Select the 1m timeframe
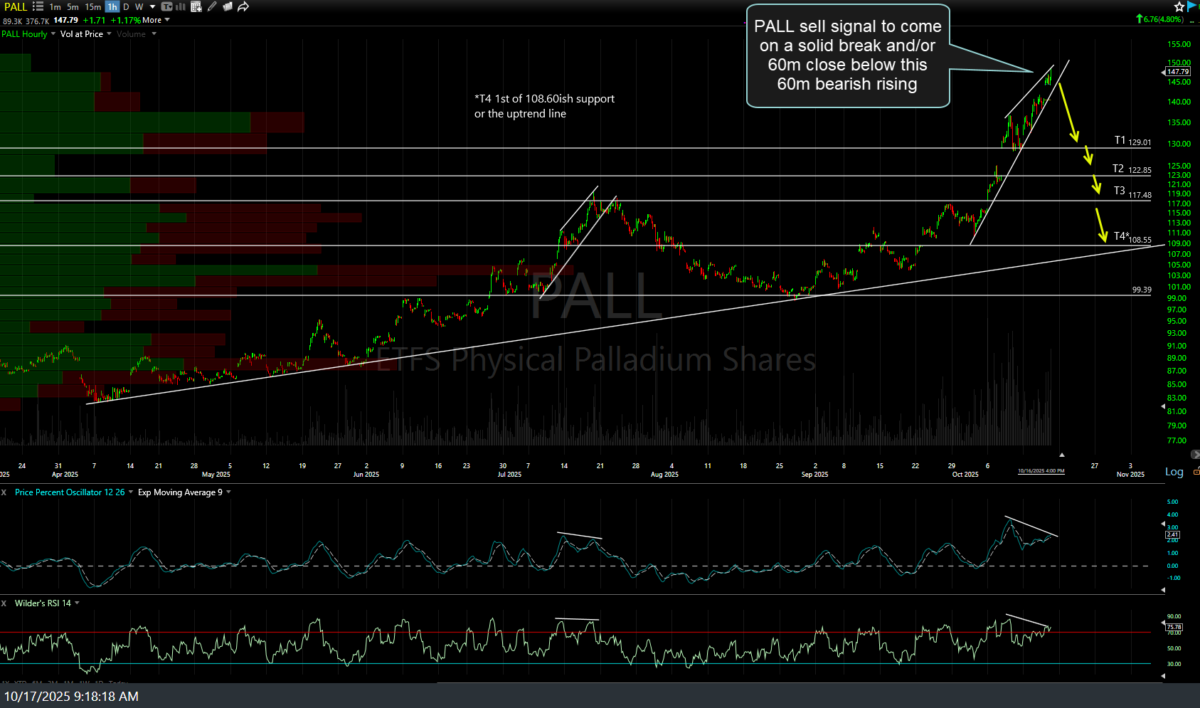The height and width of the screenshot is (708, 1200). click(56, 7)
